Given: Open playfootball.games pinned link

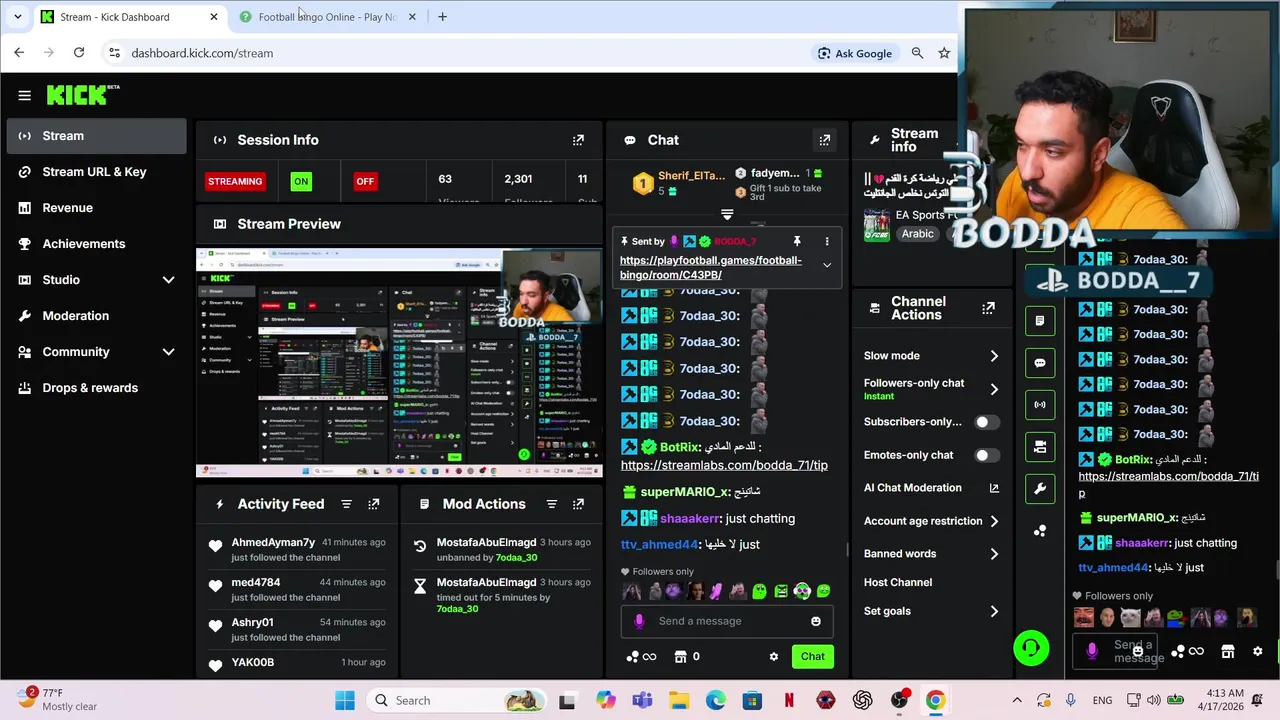Looking at the screenshot, I should (711, 268).
